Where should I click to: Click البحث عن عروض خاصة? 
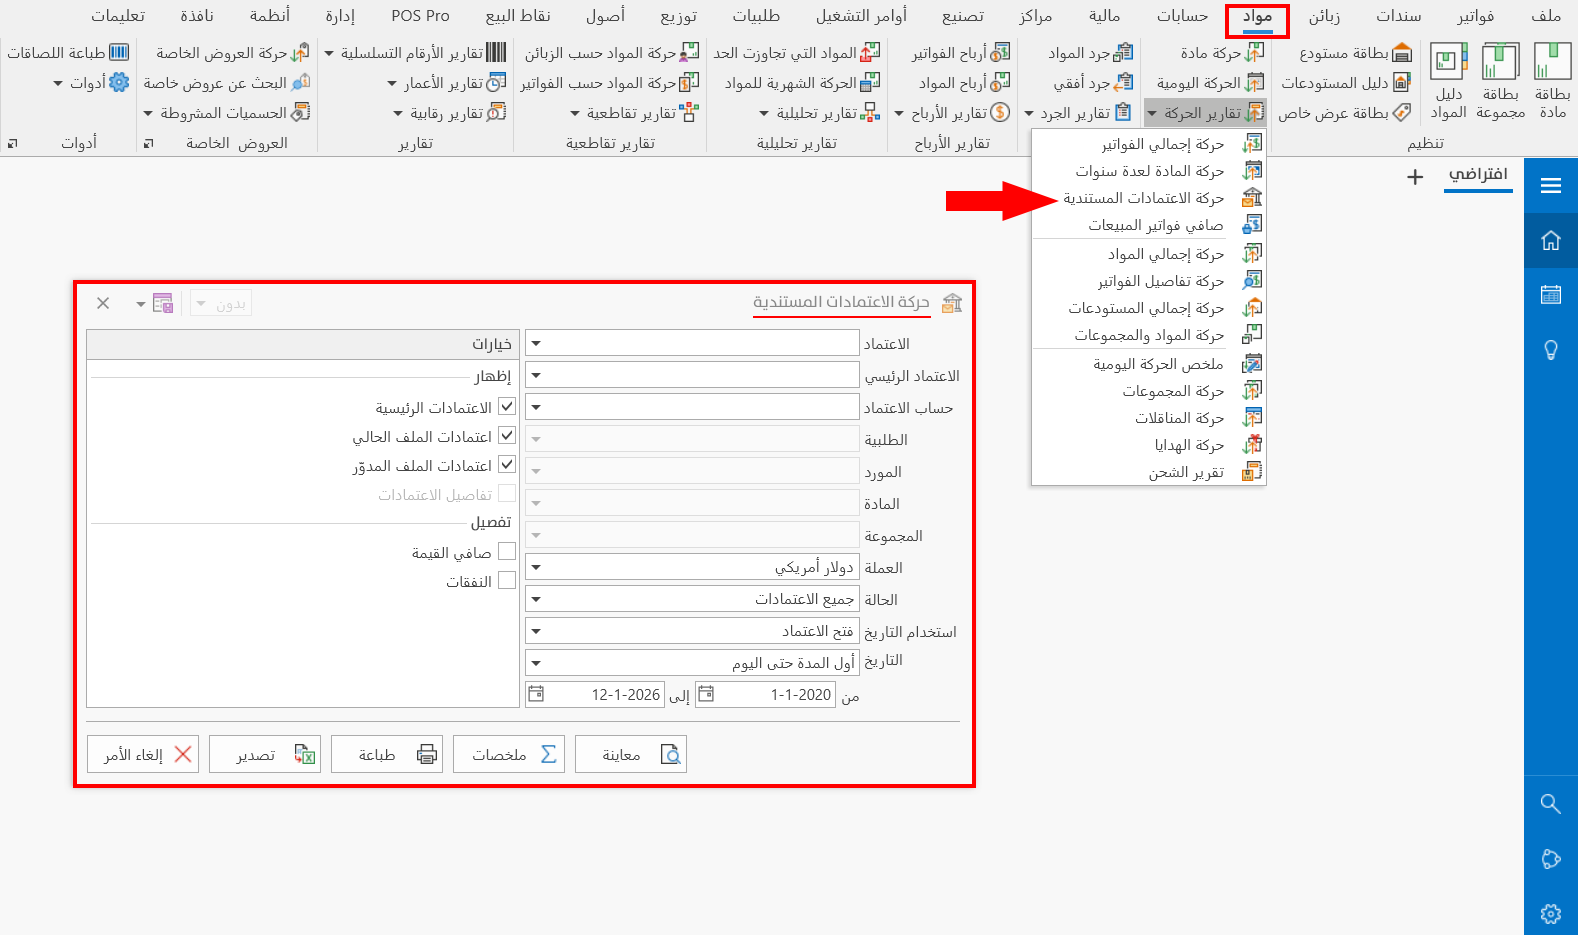[x=226, y=83]
